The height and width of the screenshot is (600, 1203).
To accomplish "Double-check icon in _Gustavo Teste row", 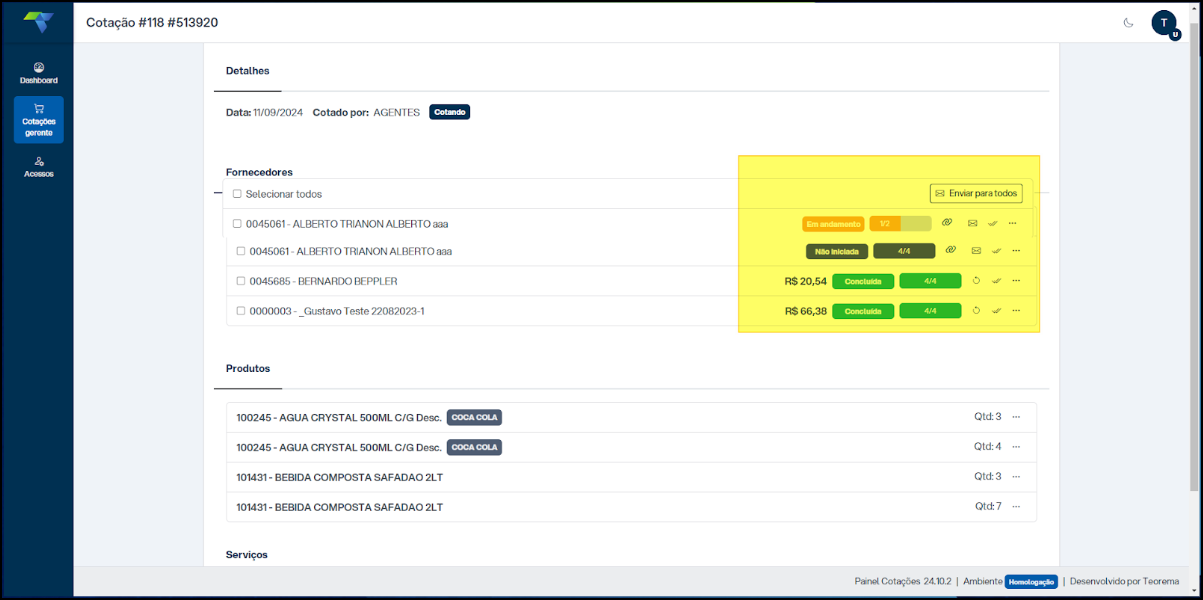I will 997,311.
